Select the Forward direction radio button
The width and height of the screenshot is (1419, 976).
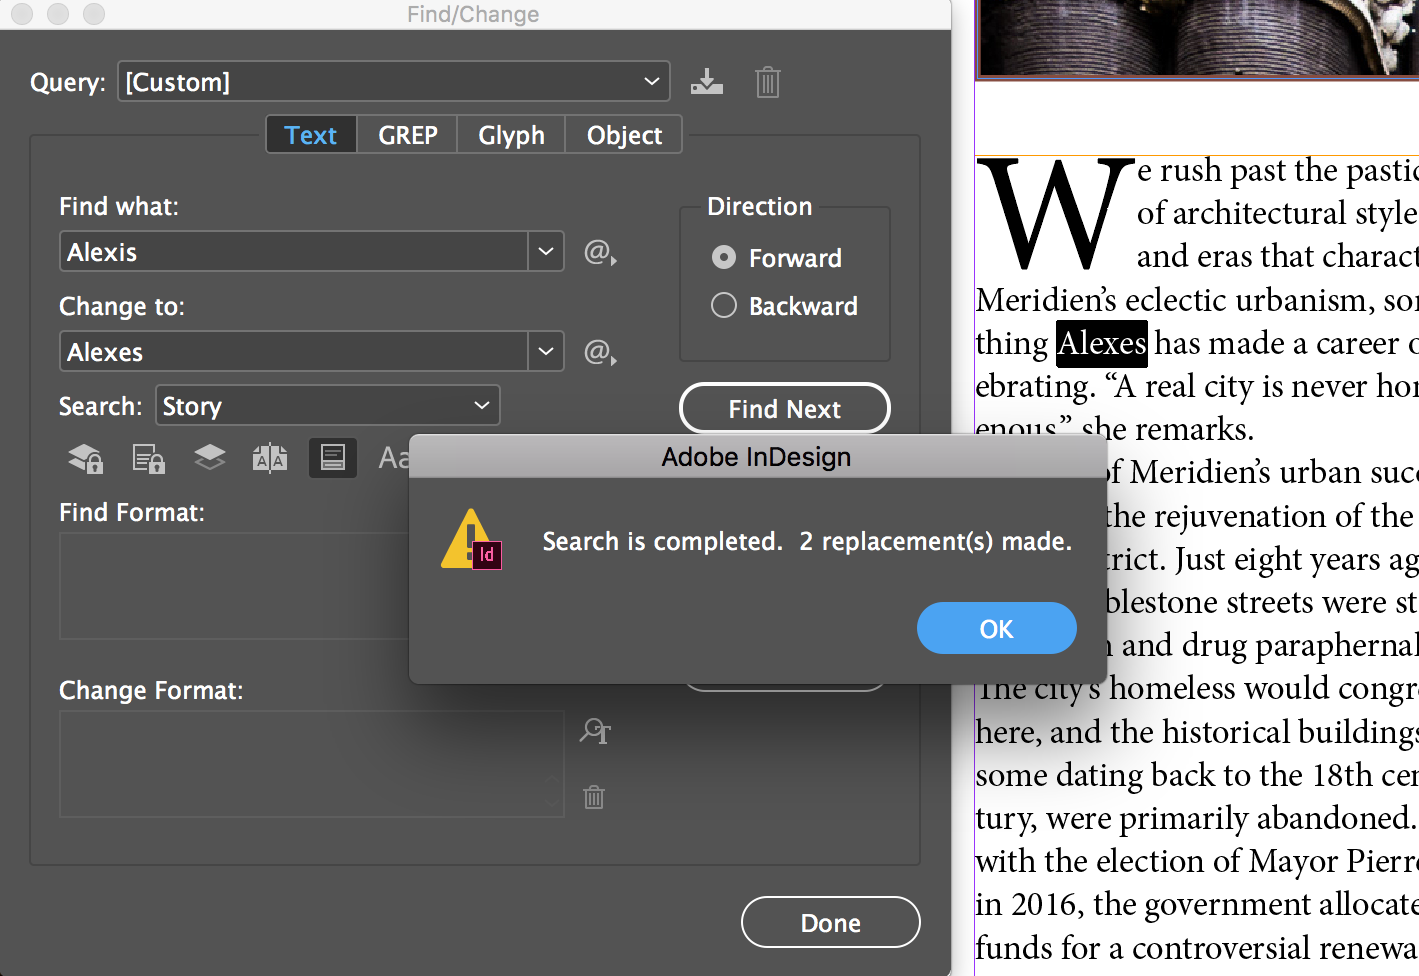pyautogui.click(x=724, y=257)
